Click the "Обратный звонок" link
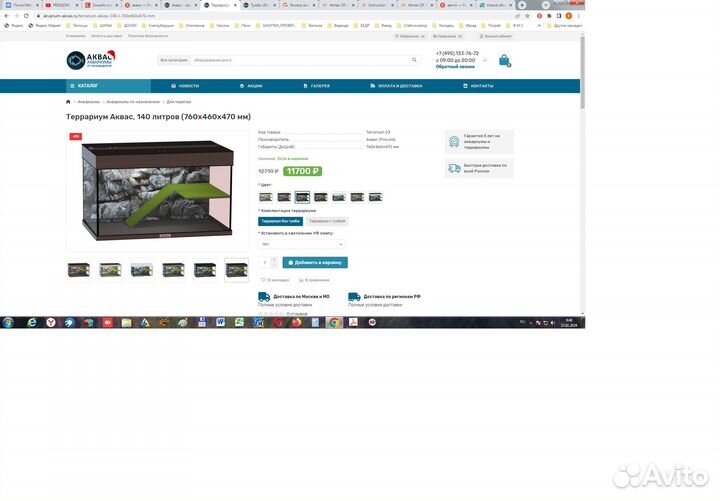 point(455,67)
